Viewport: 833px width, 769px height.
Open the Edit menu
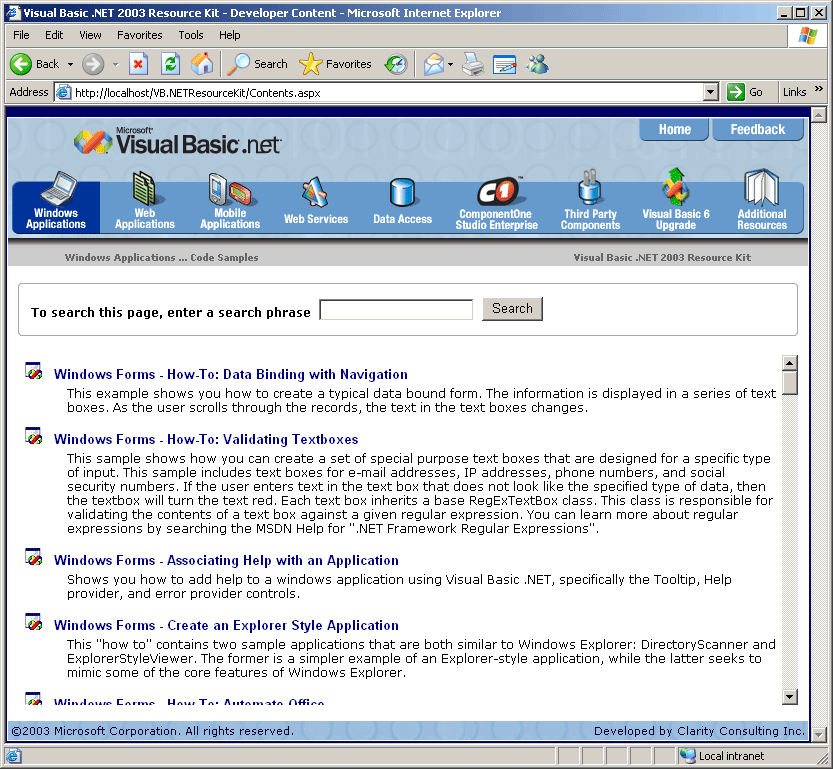click(x=54, y=35)
